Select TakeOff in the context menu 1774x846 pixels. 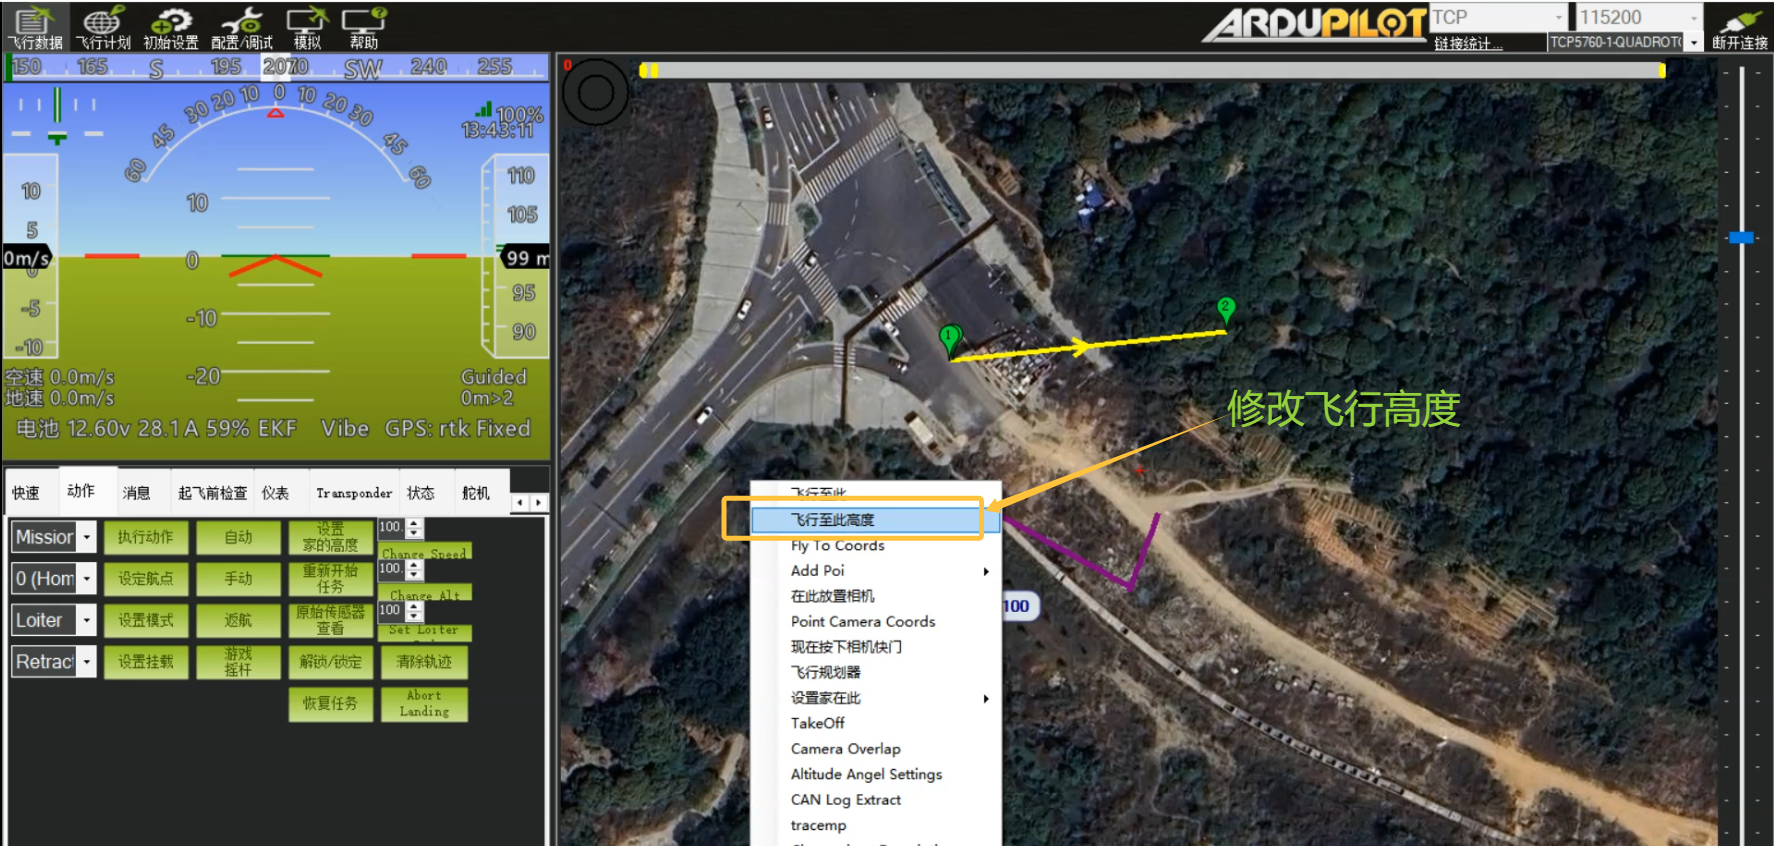coord(818,723)
